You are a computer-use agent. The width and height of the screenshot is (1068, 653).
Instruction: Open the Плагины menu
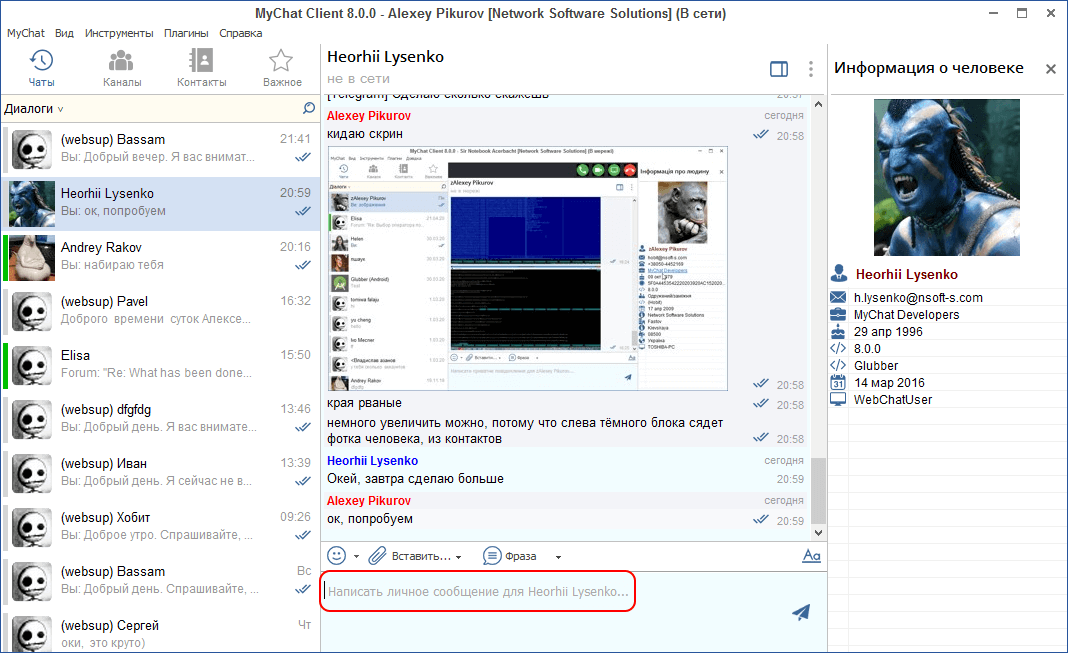coord(186,33)
